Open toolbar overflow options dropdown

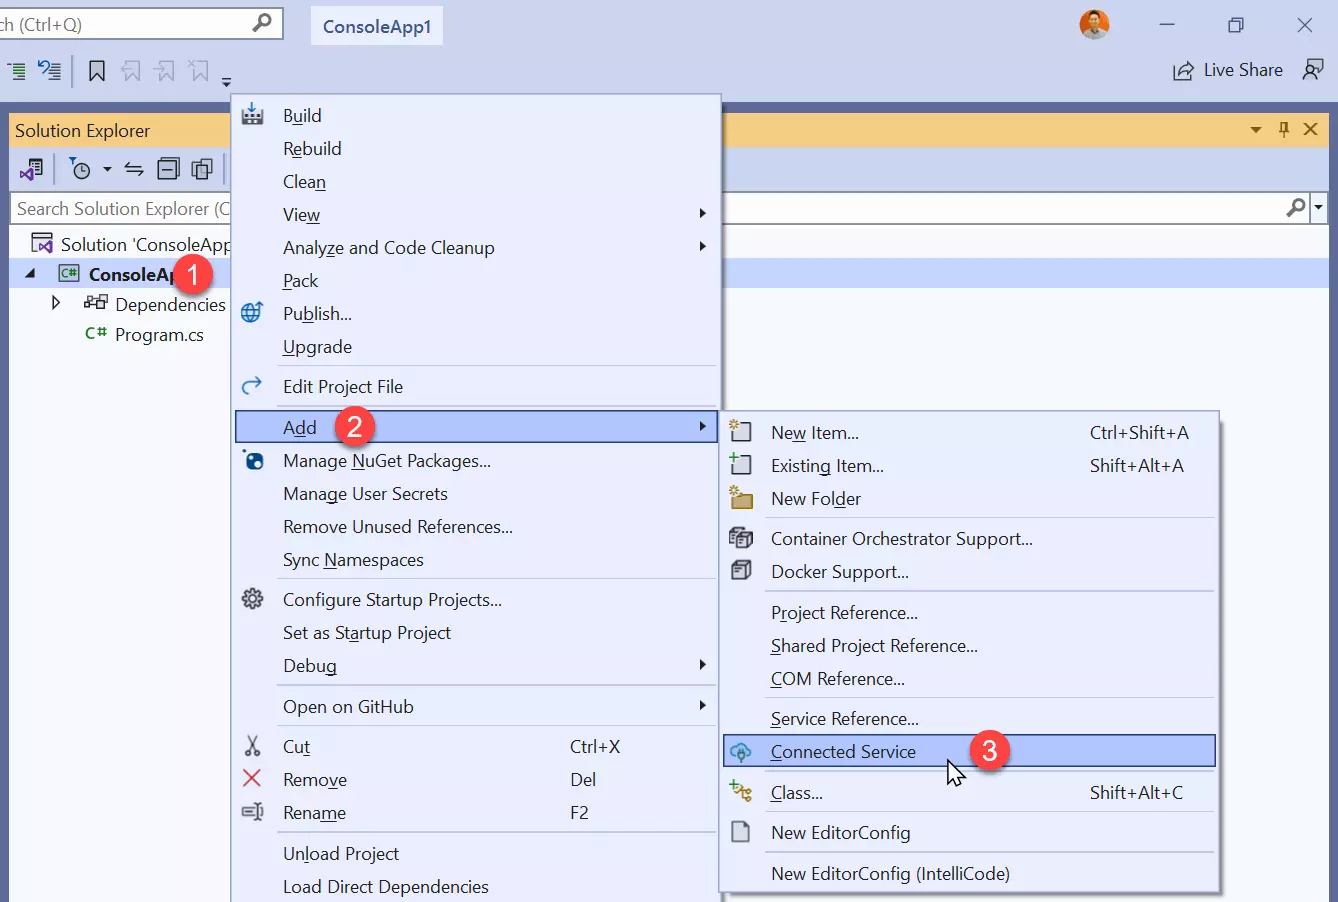(x=227, y=81)
